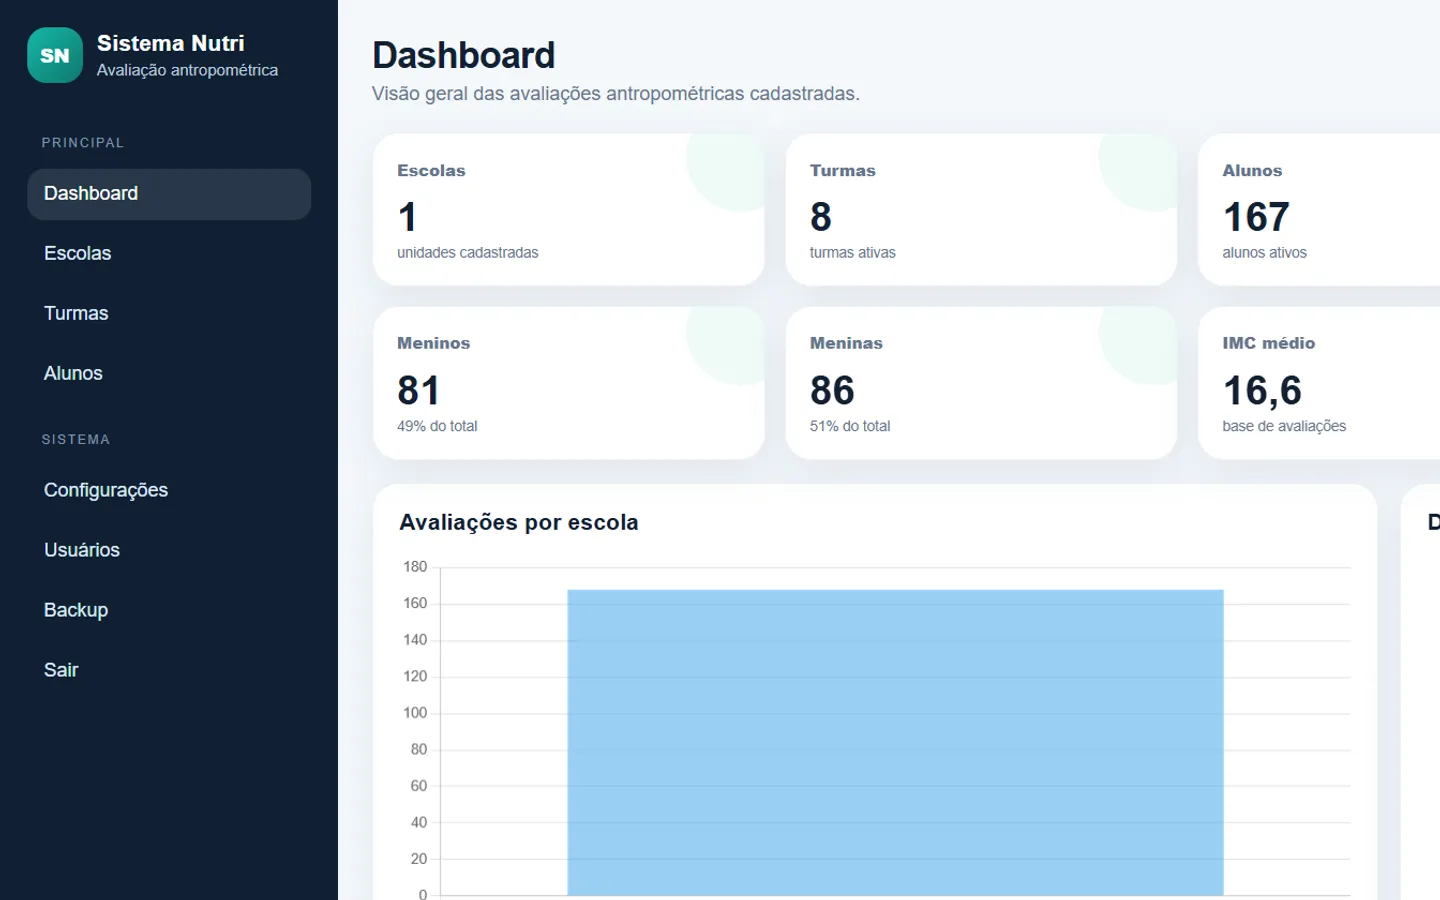Click the blue bar in the chart
This screenshot has width=1440, height=900.
pyautogui.click(x=895, y=742)
